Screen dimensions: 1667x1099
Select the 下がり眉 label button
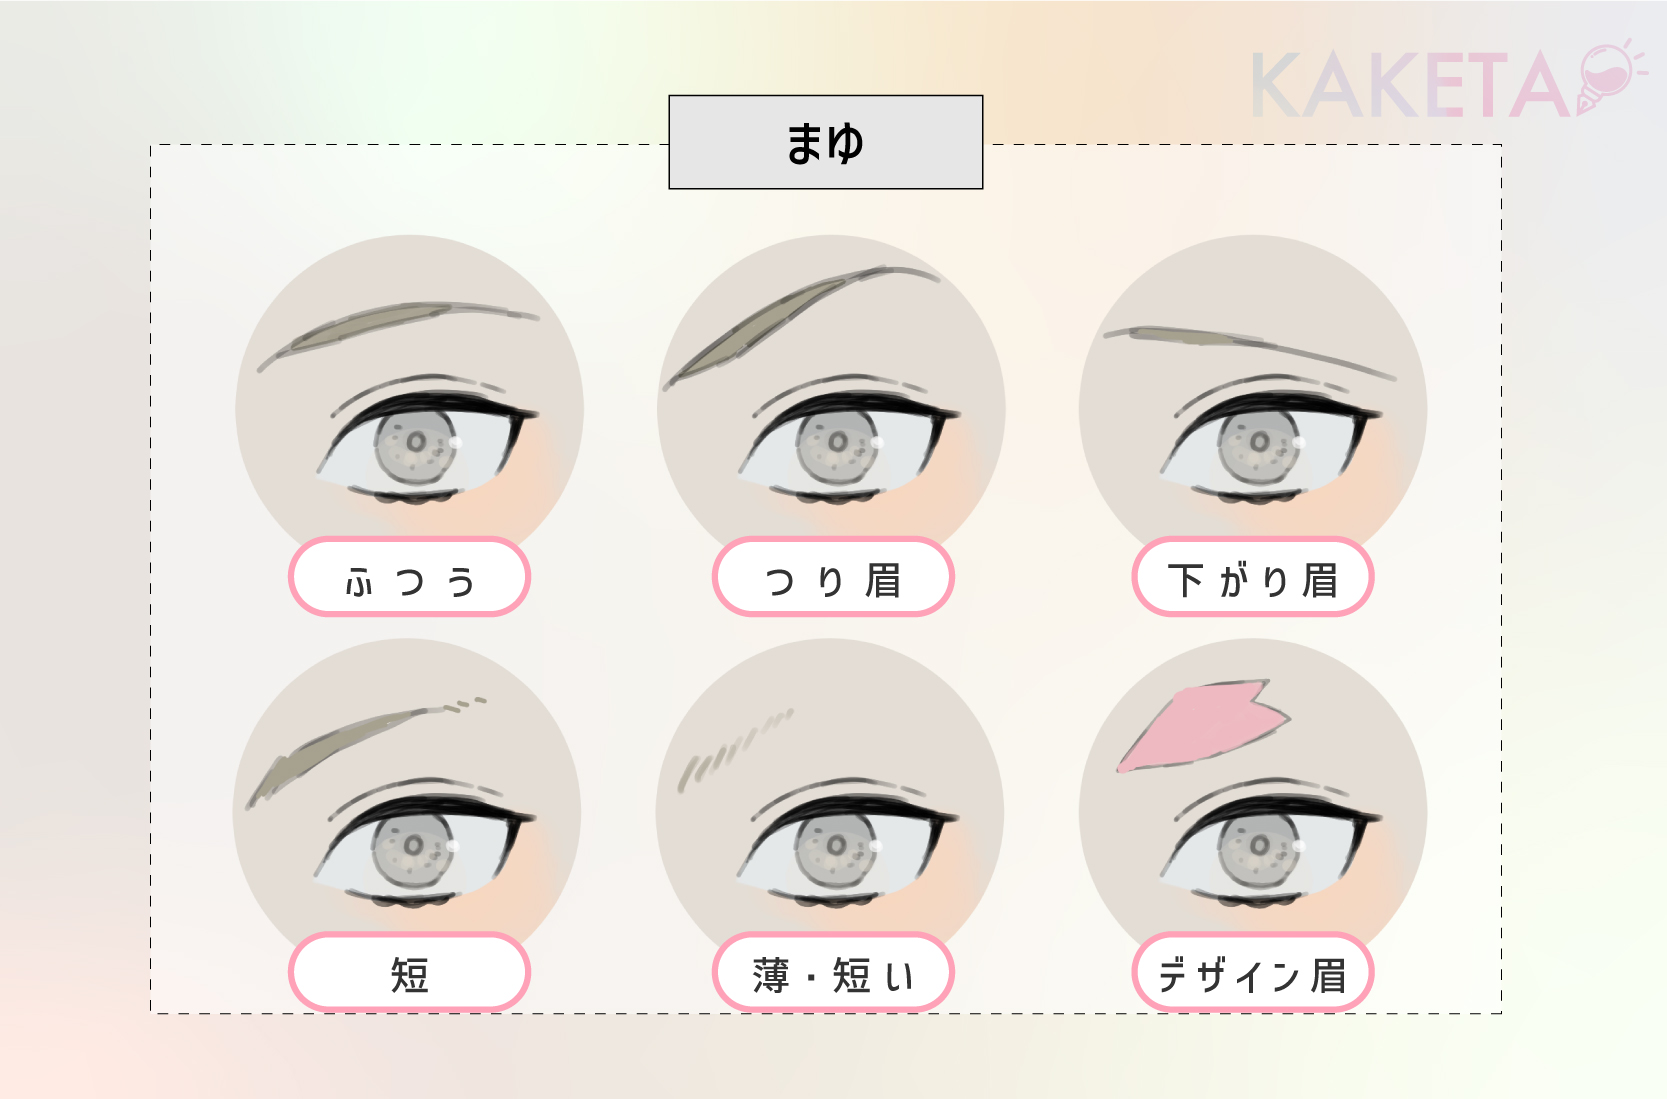[1253, 577]
